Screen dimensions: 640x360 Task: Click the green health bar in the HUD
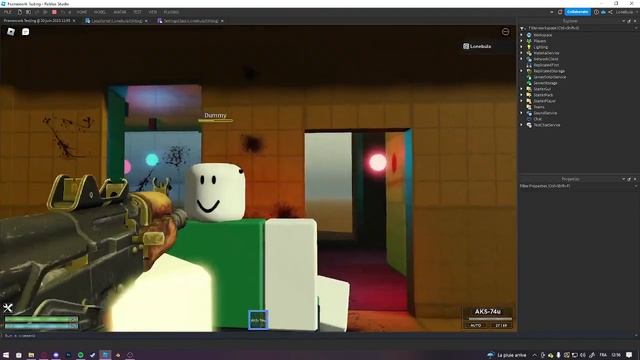click(41, 320)
